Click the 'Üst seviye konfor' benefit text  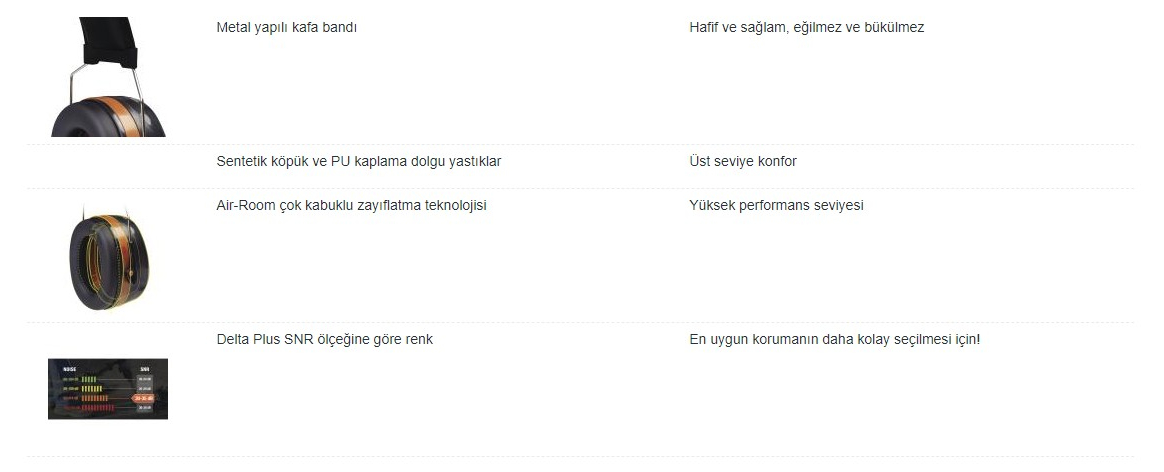(742, 161)
